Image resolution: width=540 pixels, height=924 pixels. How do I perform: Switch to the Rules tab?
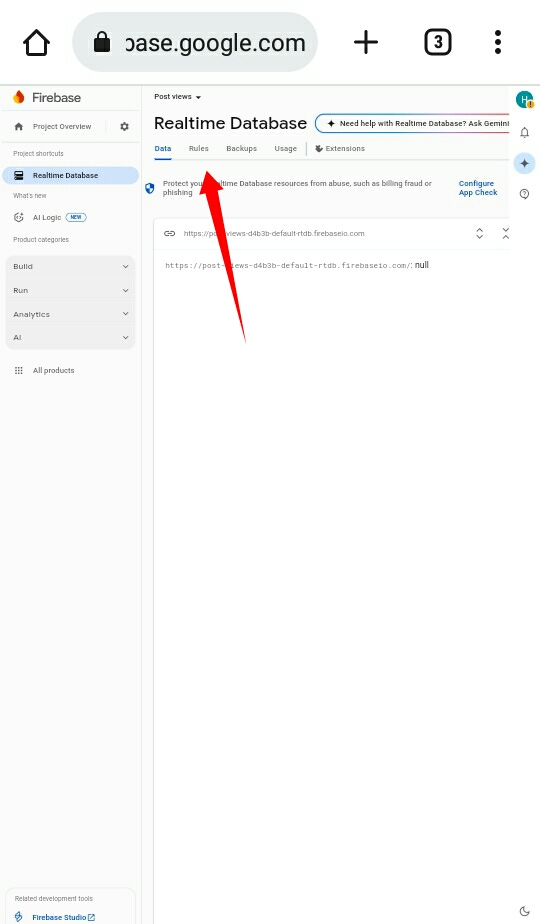(199, 148)
